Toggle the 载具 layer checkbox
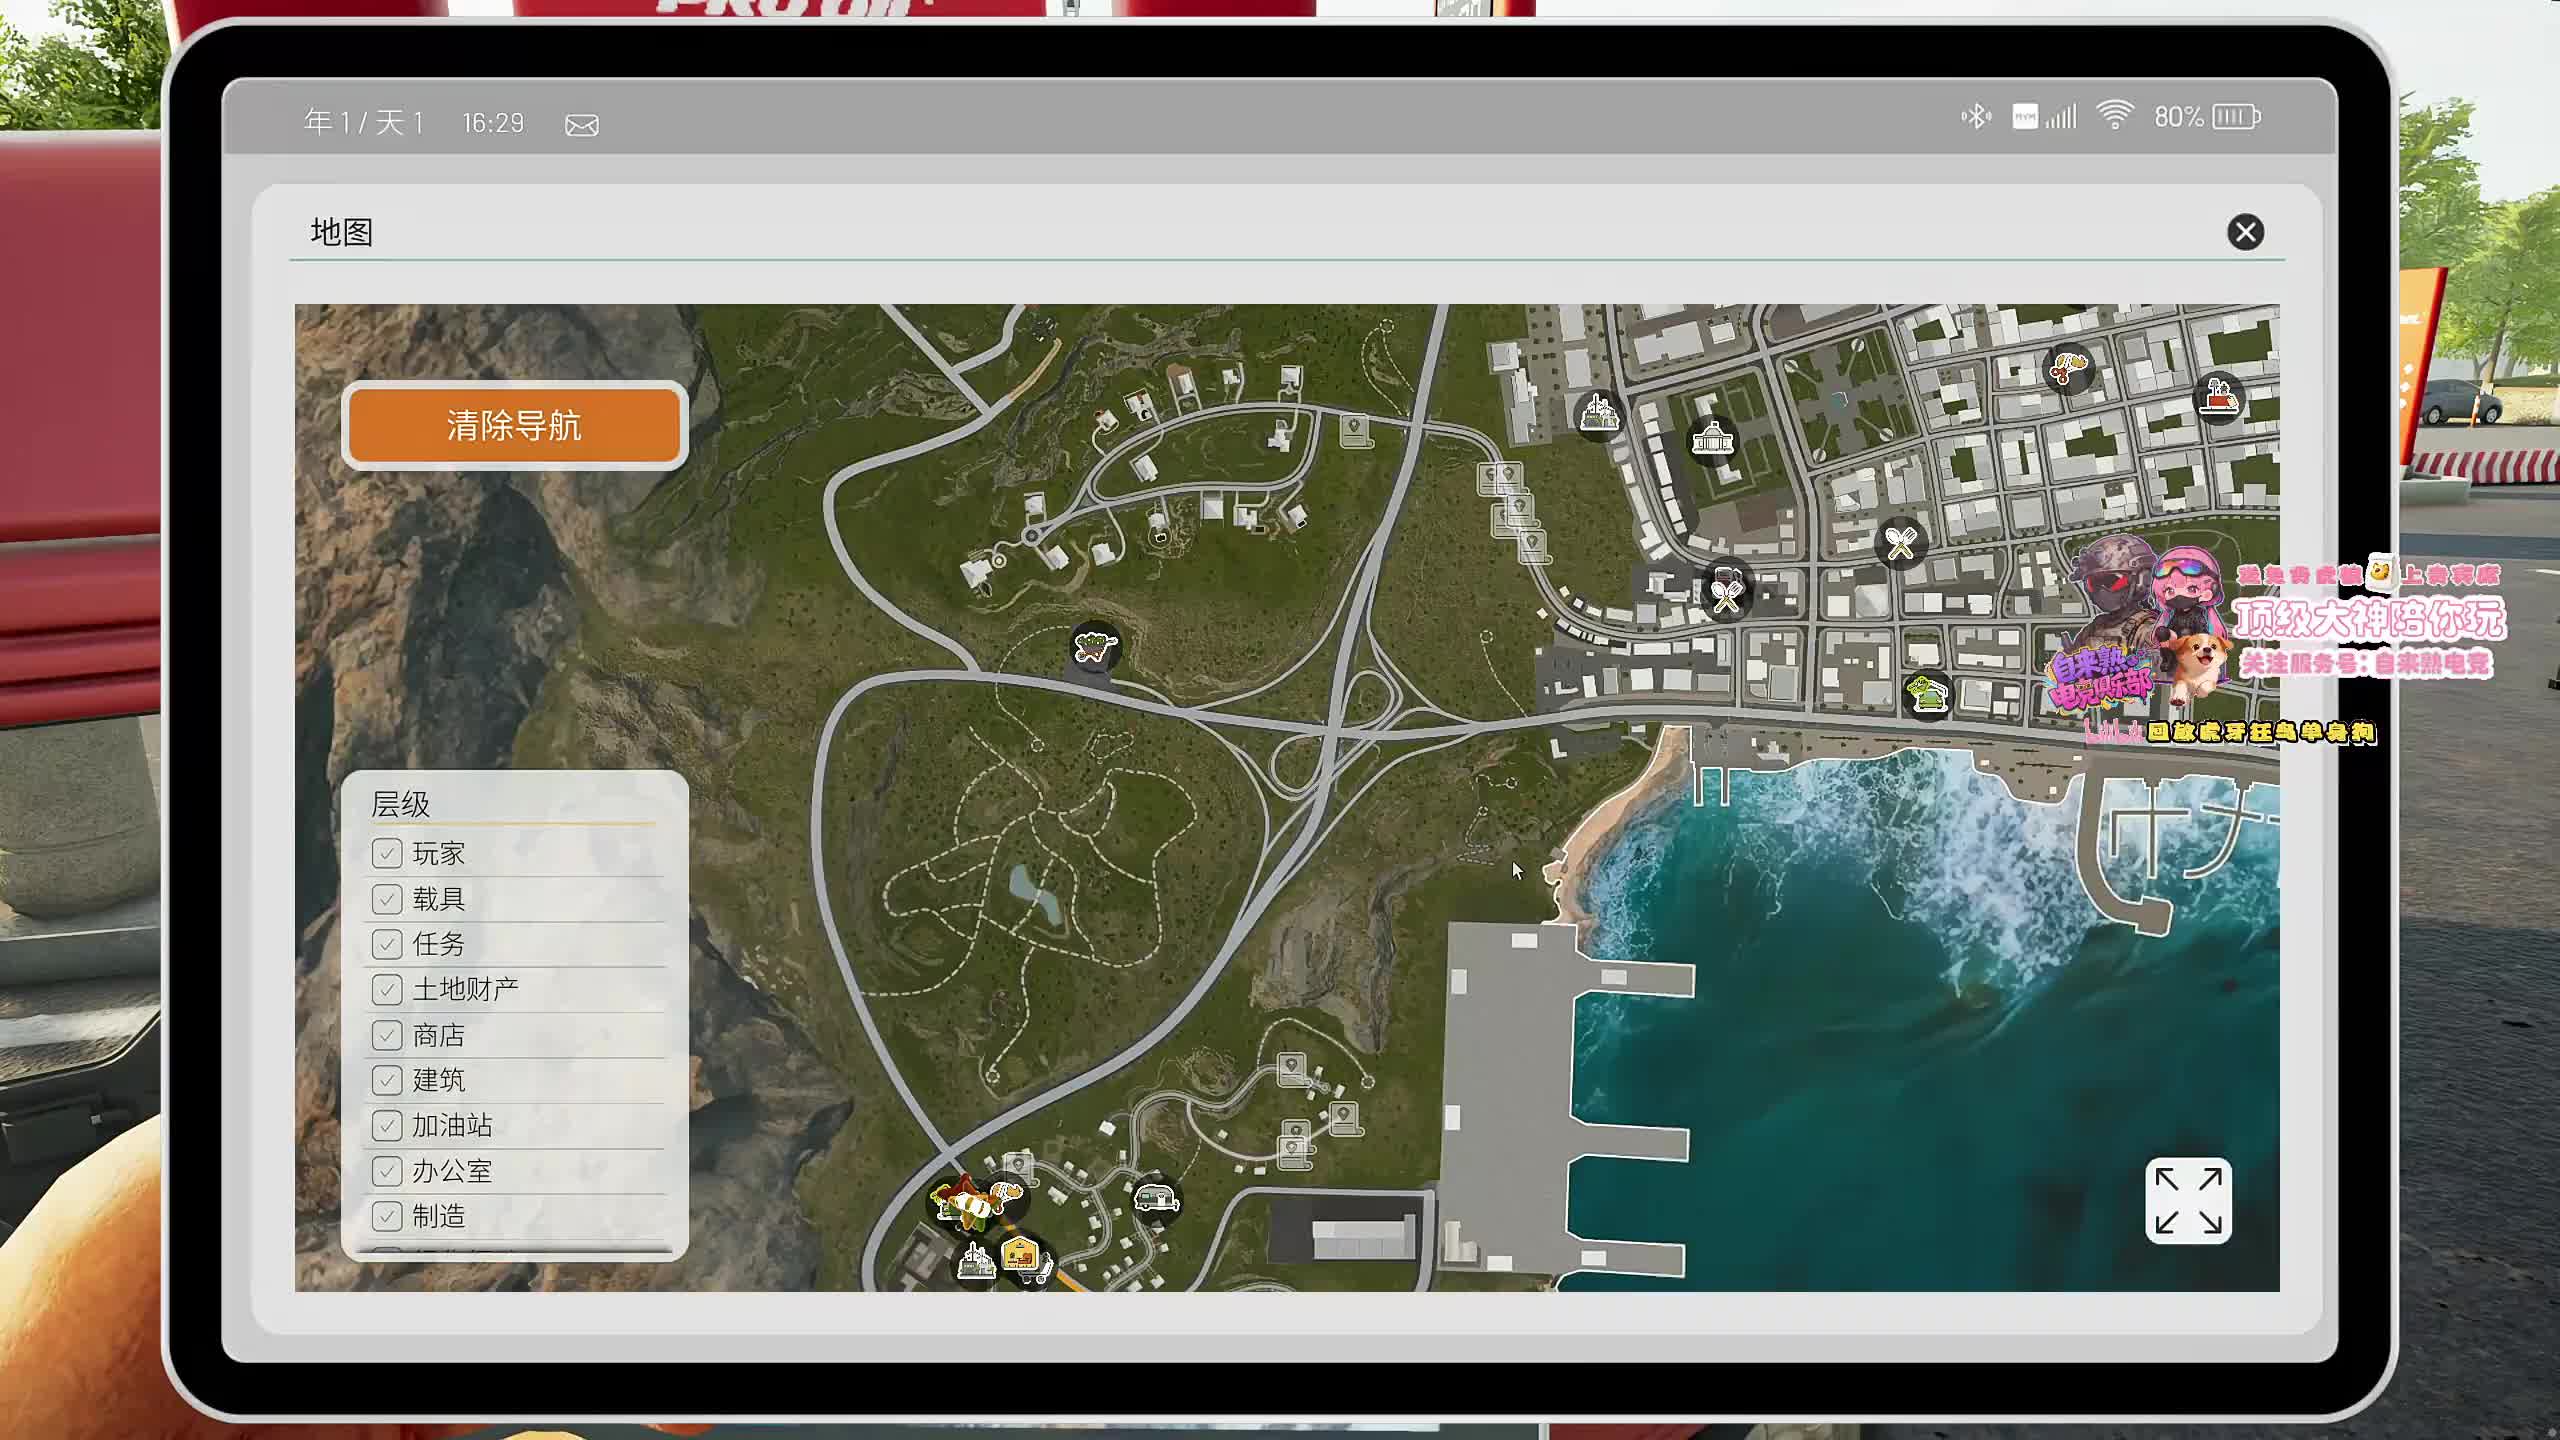This screenshot has width=2560, height=1440. [387, 899]
